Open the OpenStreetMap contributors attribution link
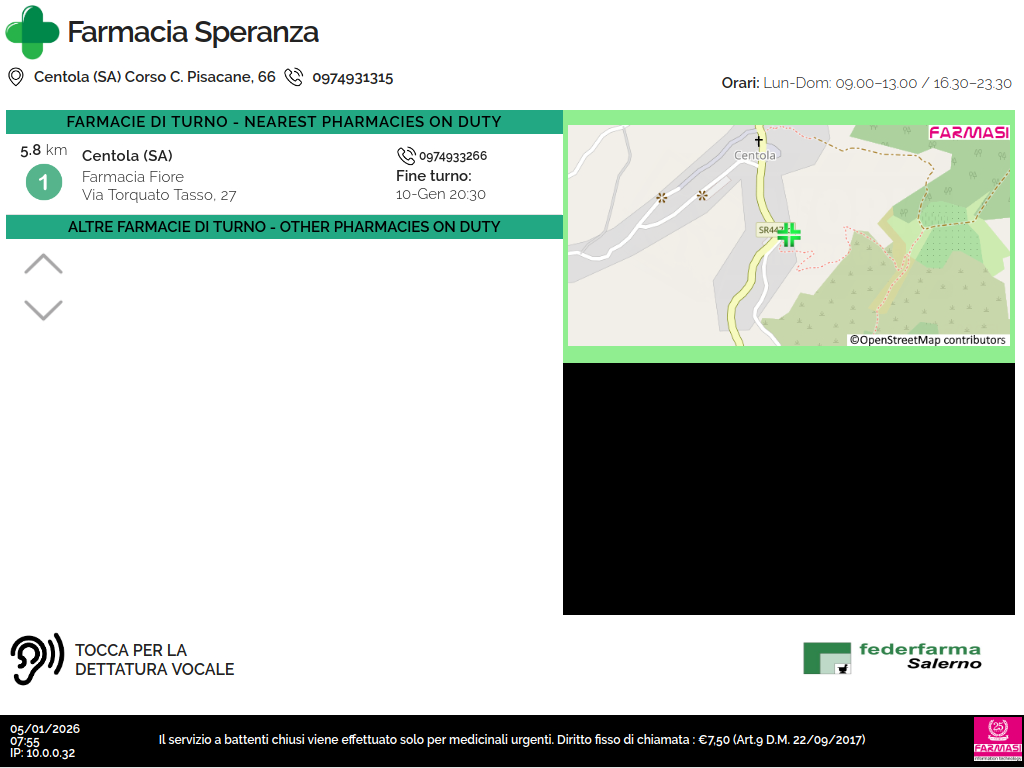Viewport: 1024px width, 768px height. pyautogui.click(x=928, y=340)
